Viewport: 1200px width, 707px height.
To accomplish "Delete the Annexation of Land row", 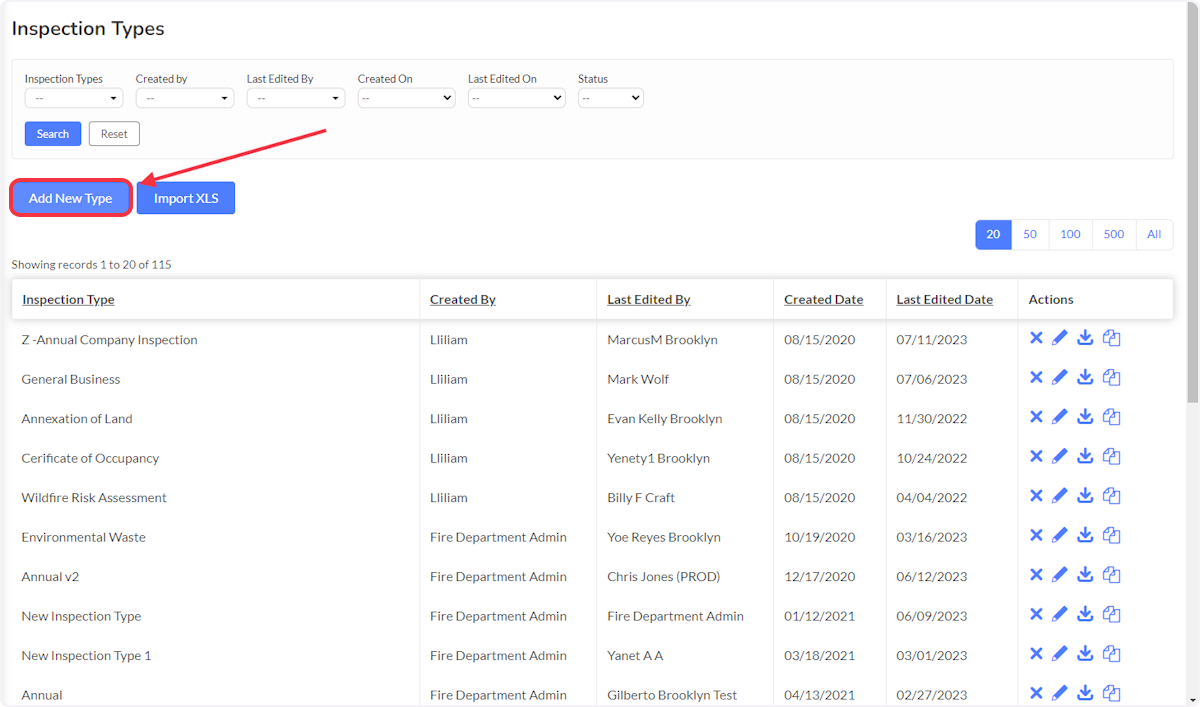I will (1036, 417).
